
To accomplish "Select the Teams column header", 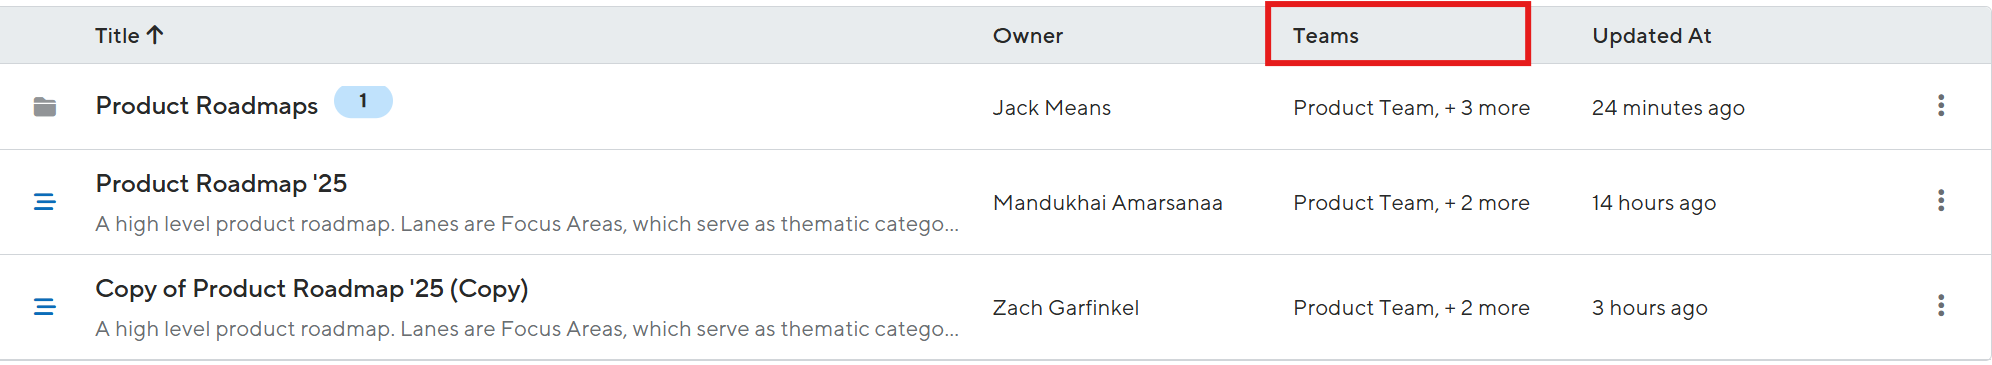I will [x=1325, y=36].
